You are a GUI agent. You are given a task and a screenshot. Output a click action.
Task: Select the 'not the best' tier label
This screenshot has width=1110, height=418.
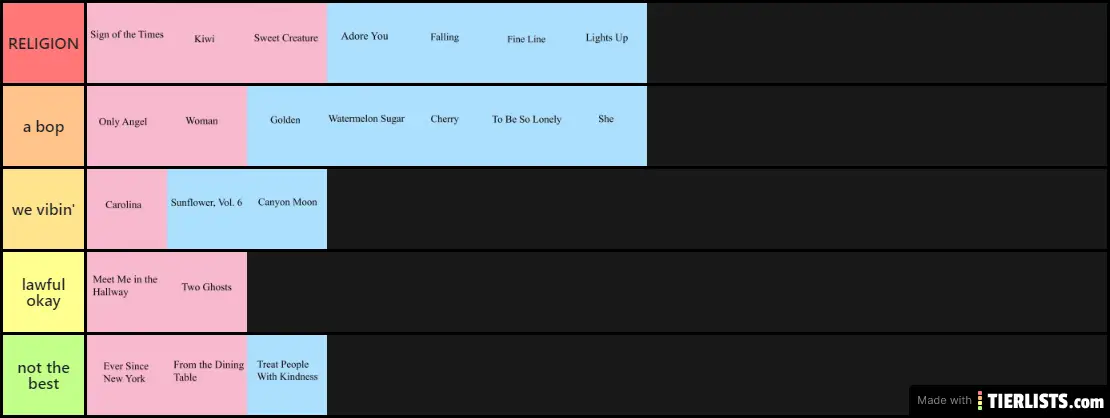43,375
